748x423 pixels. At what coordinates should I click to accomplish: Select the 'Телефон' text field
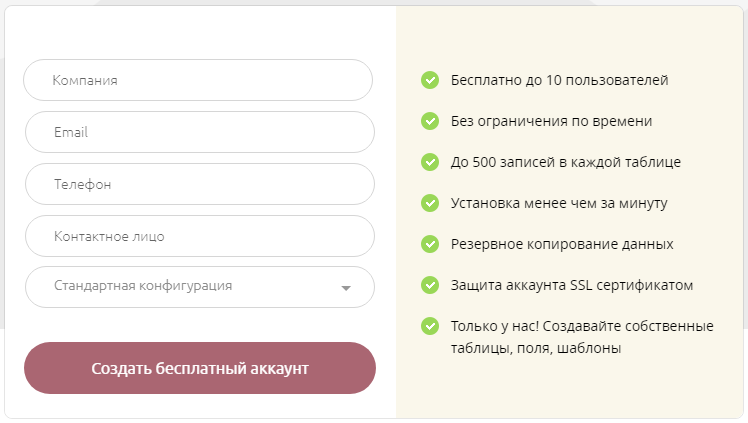198,184
